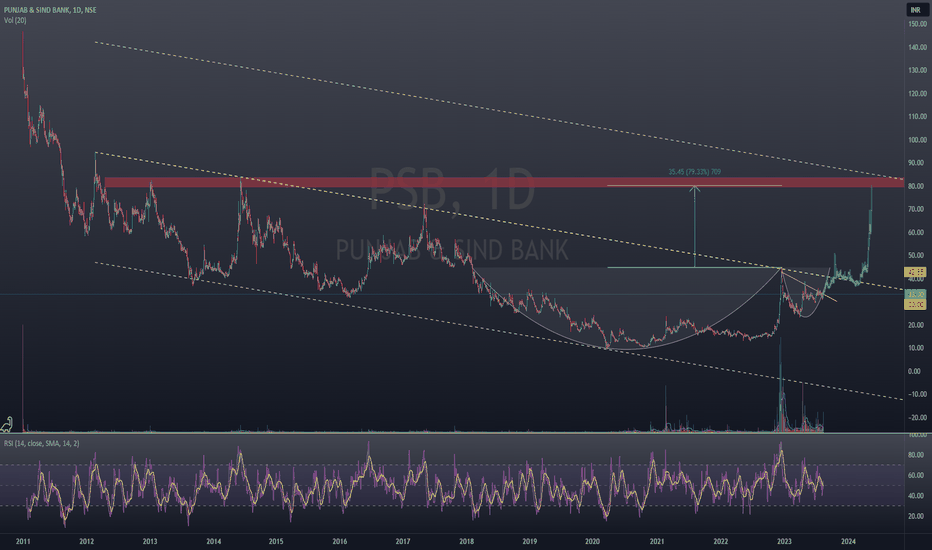Click the green 33.30 last price tag

pos(915,294)
